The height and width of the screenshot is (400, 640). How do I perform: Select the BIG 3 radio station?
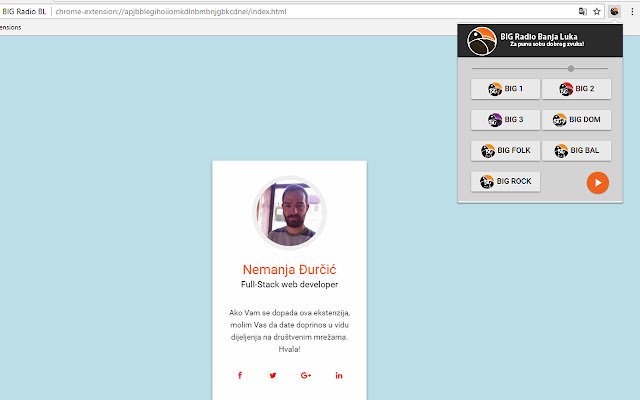click(505, 120)
